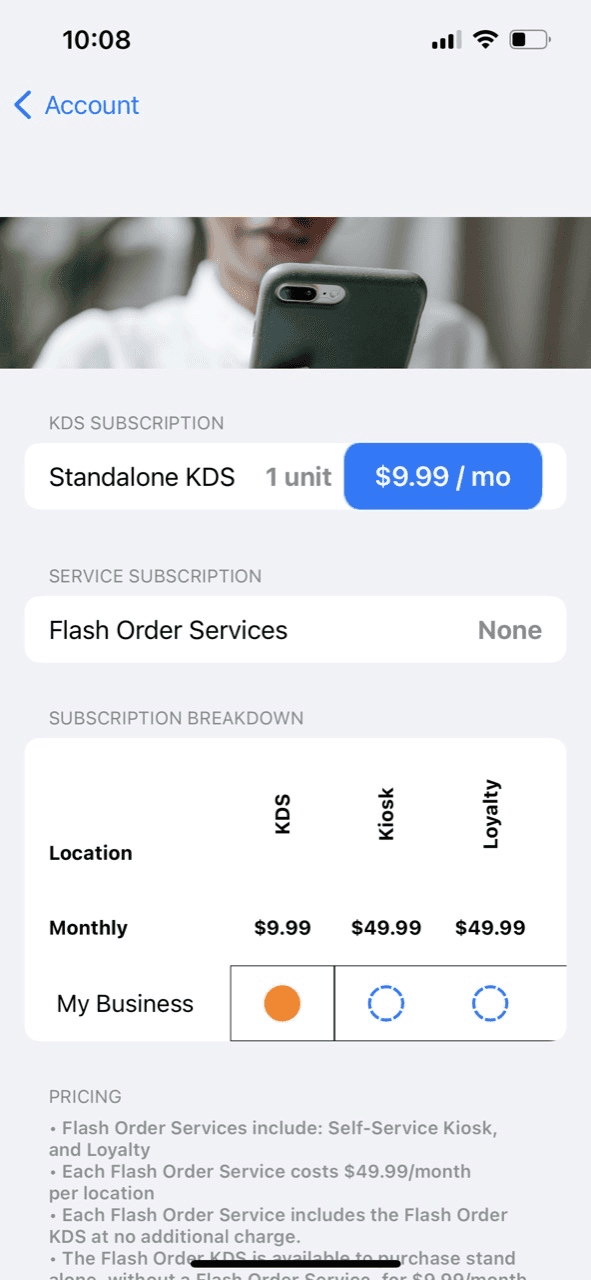Tap the rotated Kiosk column header
Viewport: 591px width, 1280px height.
[386, 814]
